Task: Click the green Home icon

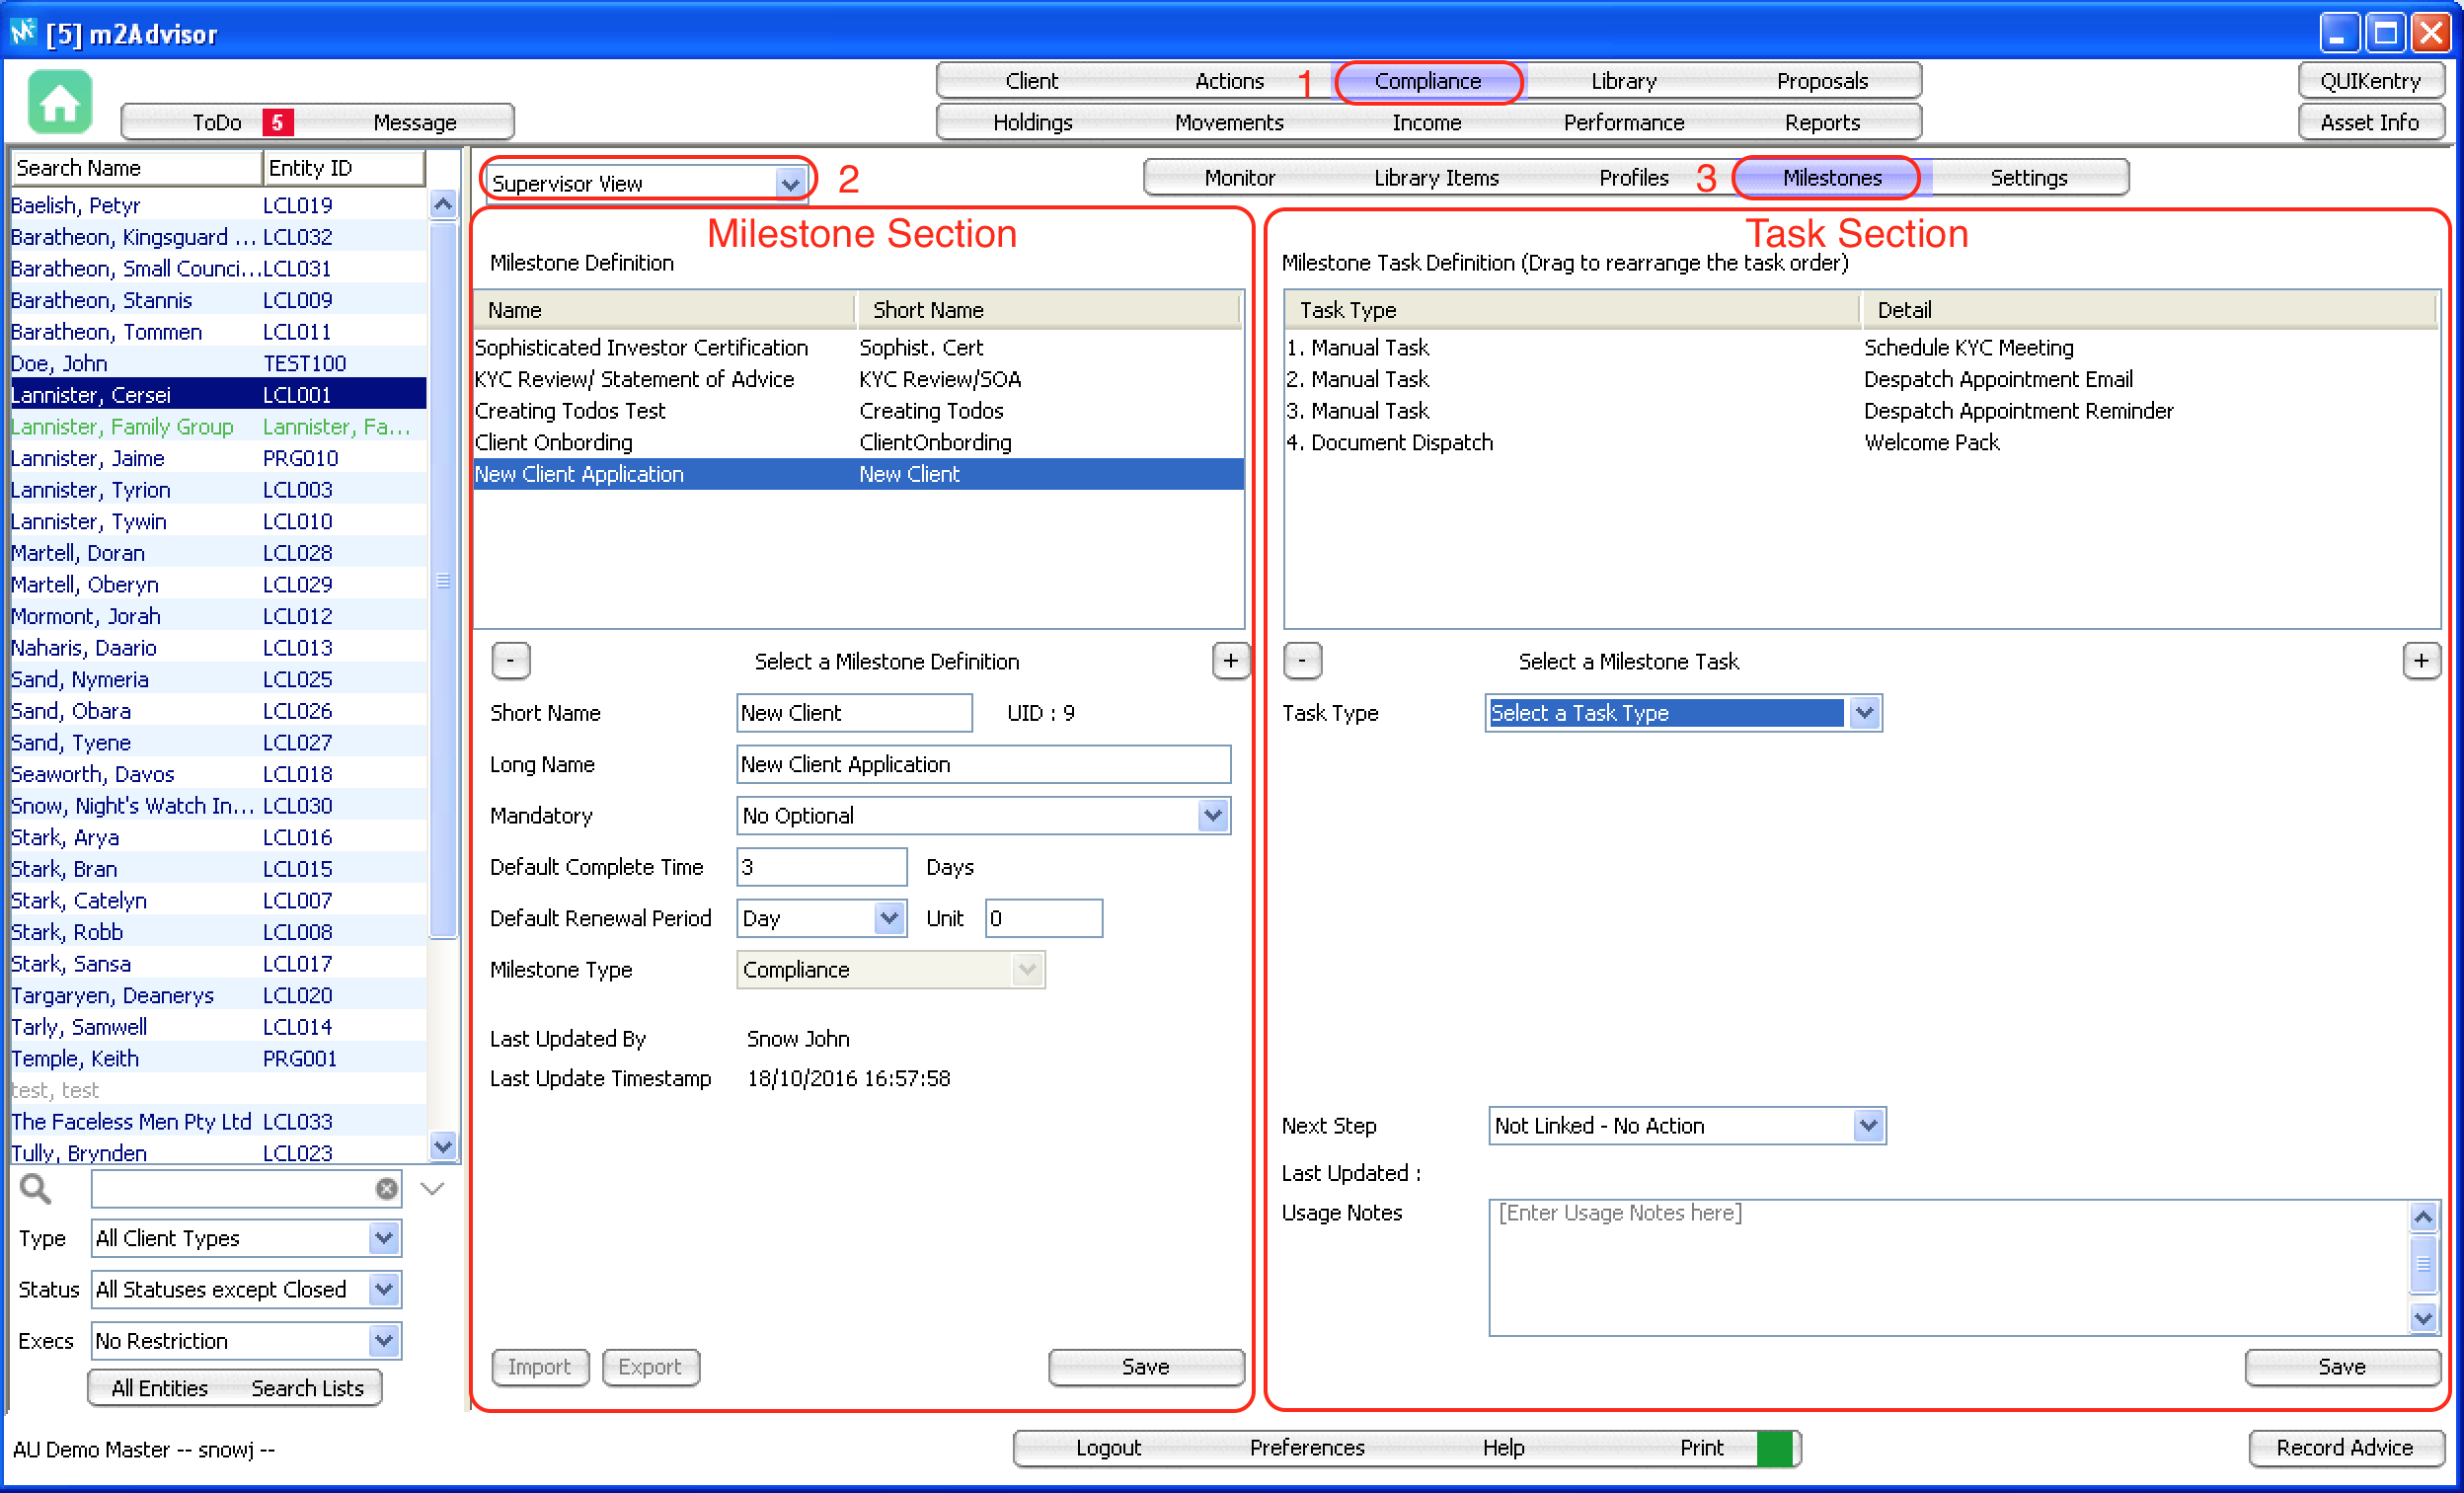Action: tap(59, 102)
